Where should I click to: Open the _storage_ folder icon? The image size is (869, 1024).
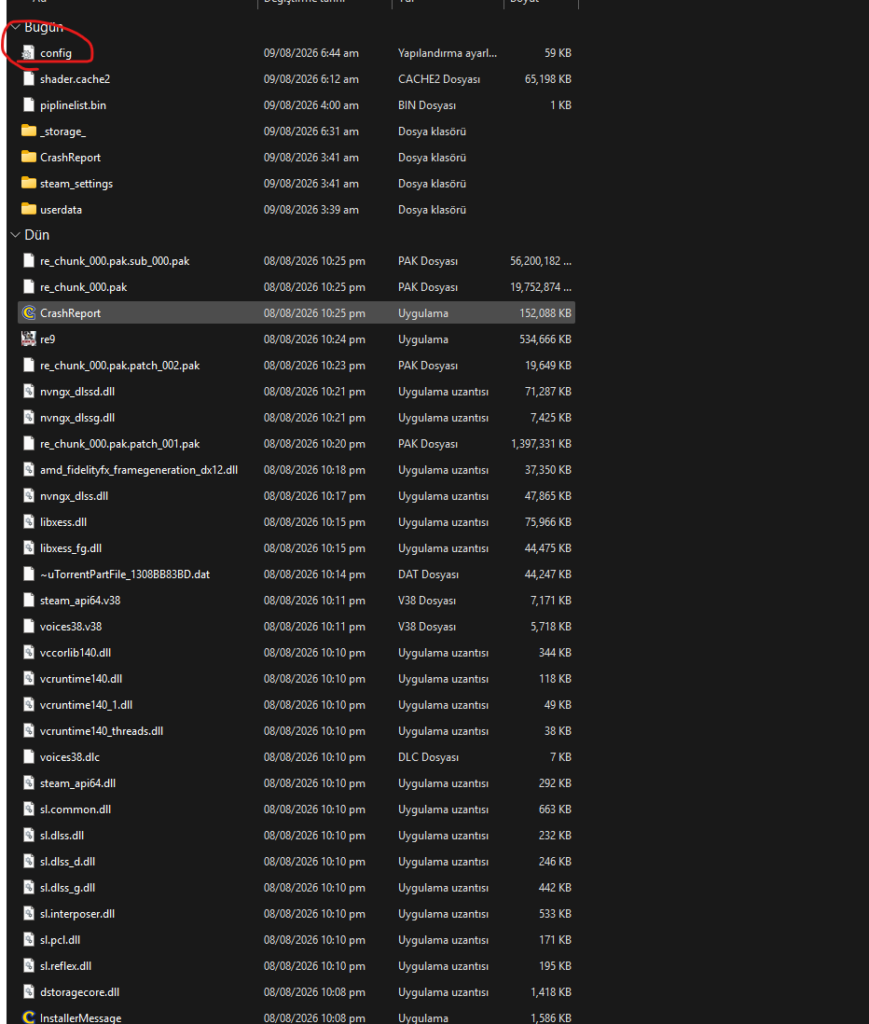(28, 131)
